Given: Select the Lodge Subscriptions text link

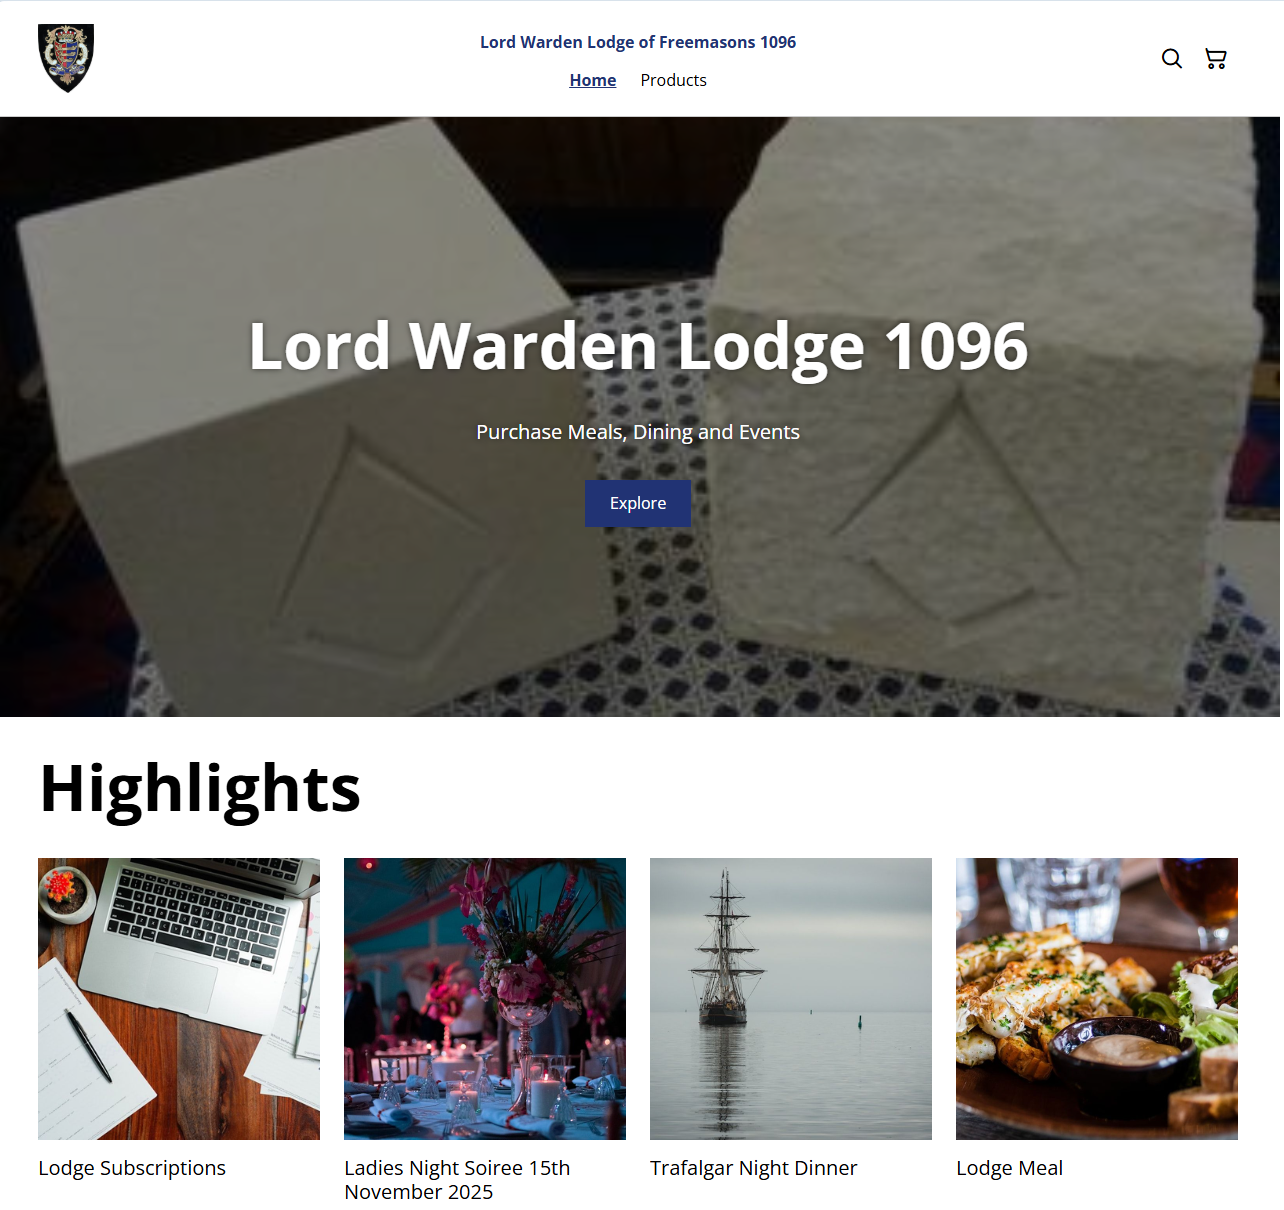Looking at the screenshot, I should pos(132,1168).
